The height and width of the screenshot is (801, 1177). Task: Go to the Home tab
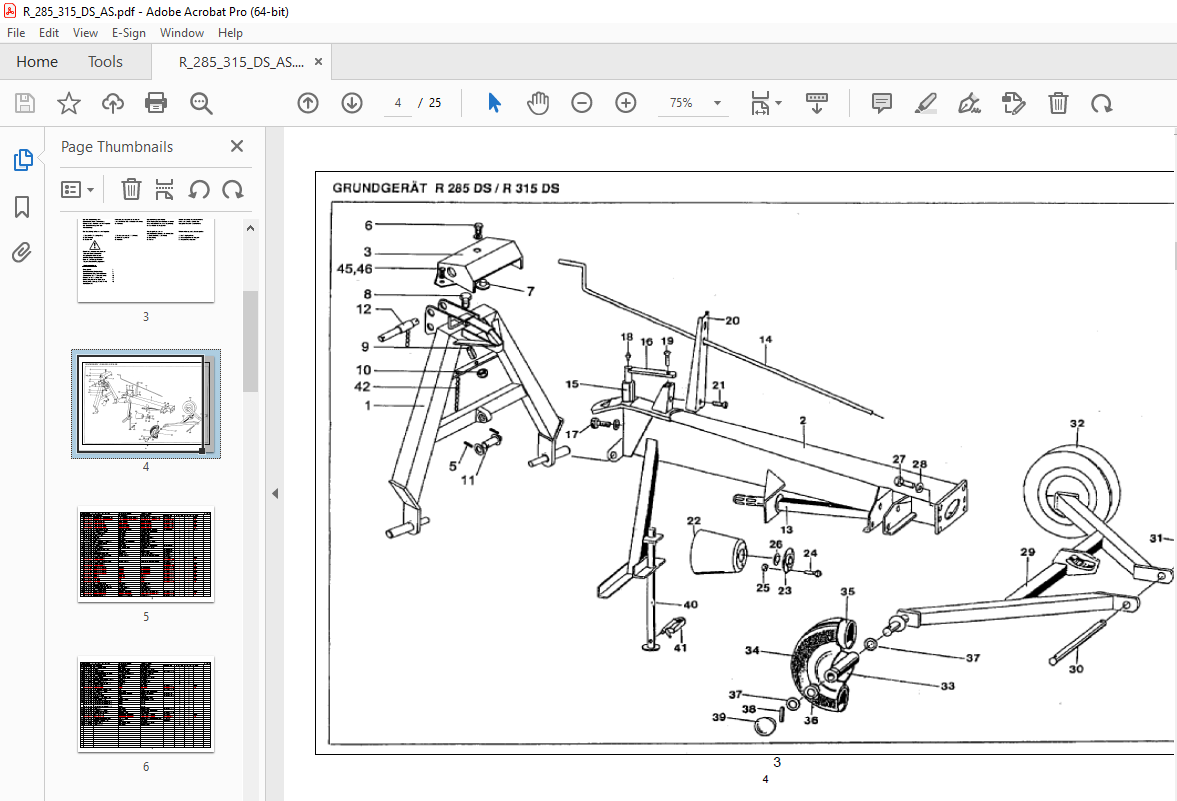coord(37,62)
